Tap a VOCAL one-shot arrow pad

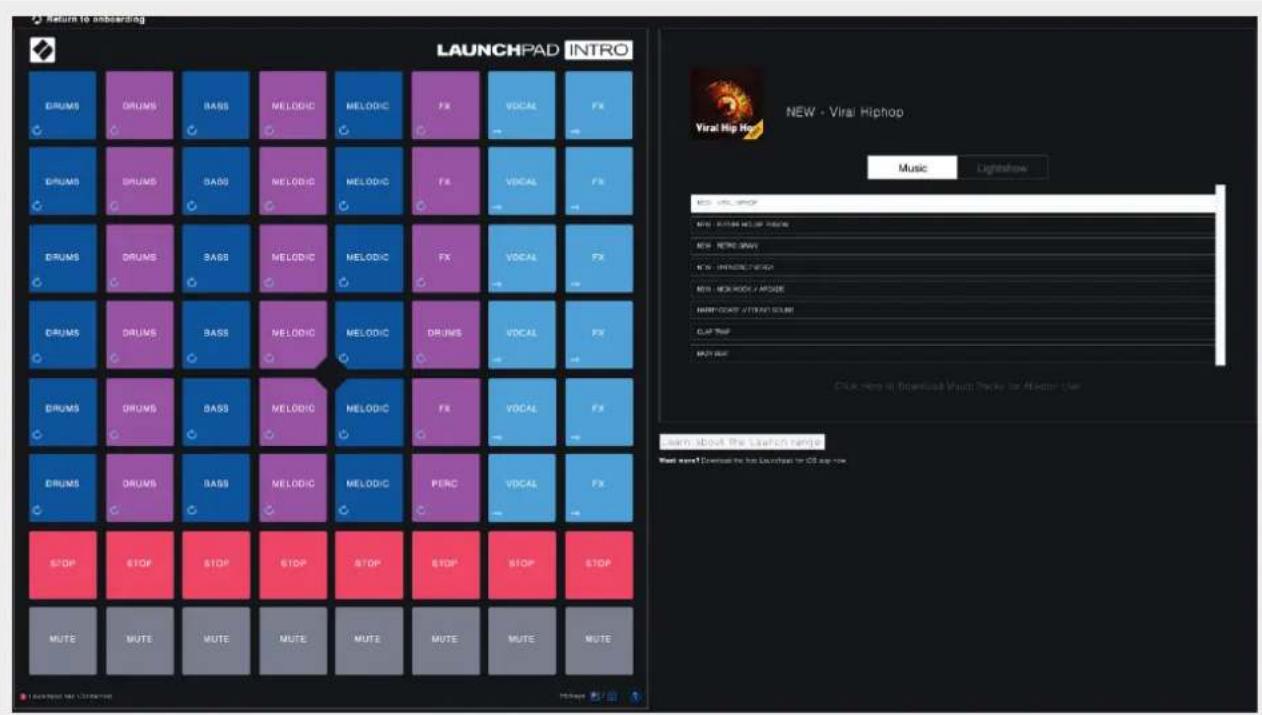(x=521, y=104)
